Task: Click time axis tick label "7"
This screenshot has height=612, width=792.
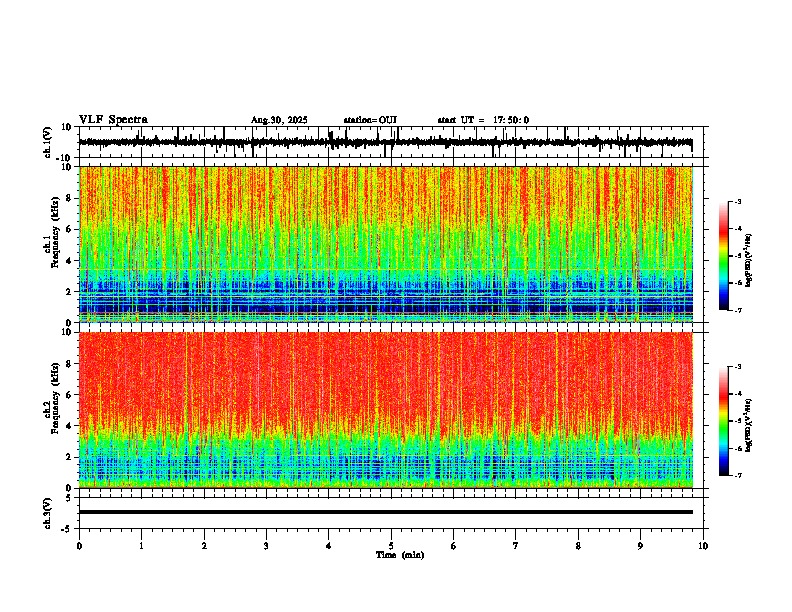Action: coord(516,546)
